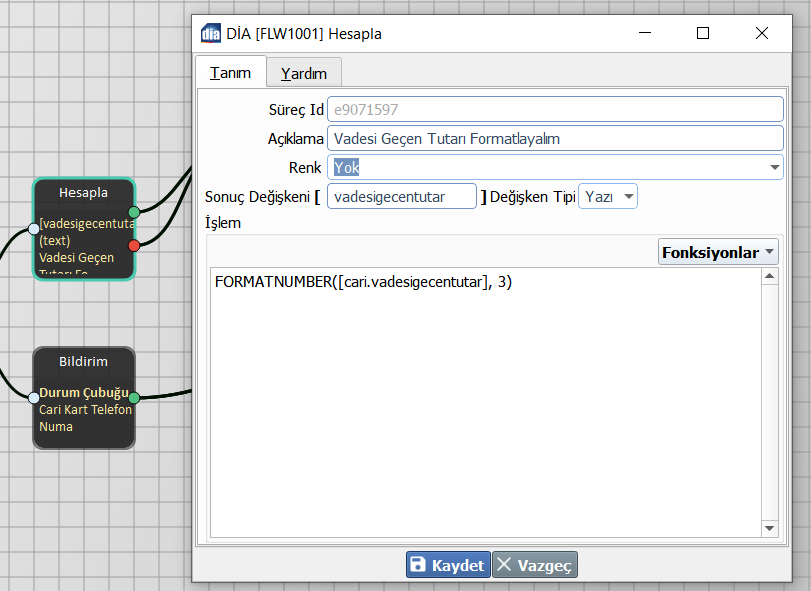Click the scroll down arrow in formula editor
This screenshot has width=811, height=591.
click(x=769, y=528)
